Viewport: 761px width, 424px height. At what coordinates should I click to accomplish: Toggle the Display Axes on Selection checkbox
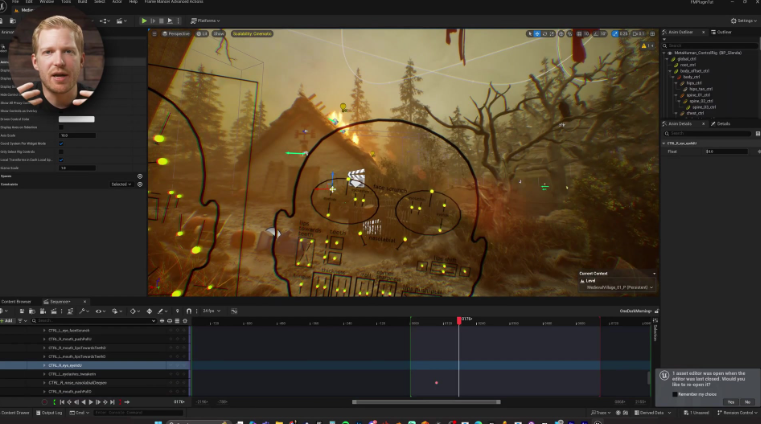[61, 128]
